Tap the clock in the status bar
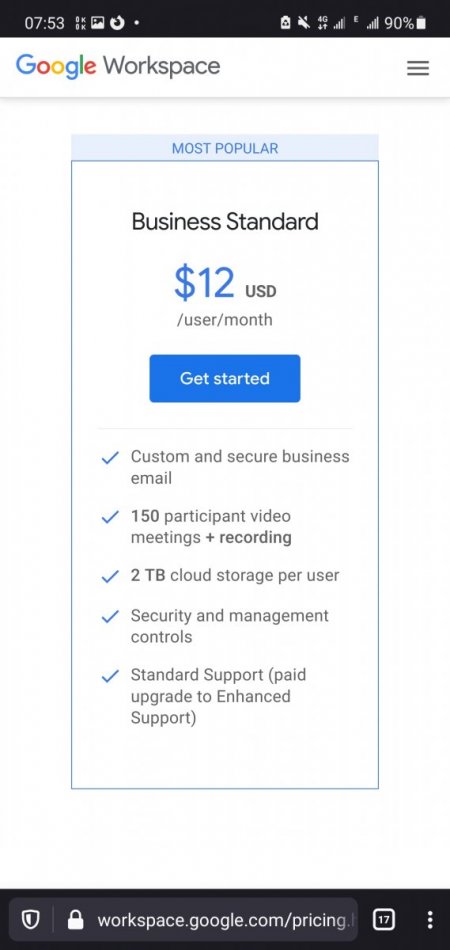This screenshot has height=950, width=450. point(44,23)
